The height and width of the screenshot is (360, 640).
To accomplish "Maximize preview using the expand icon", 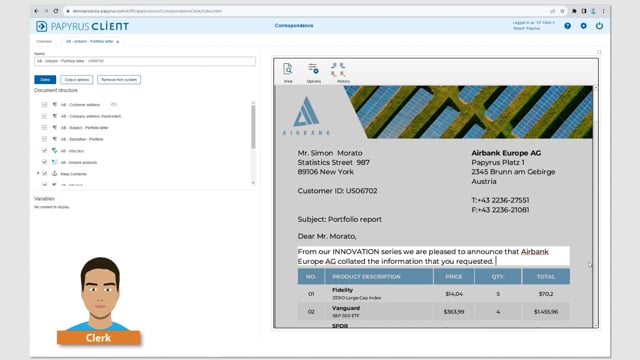I will click(599, 52).
